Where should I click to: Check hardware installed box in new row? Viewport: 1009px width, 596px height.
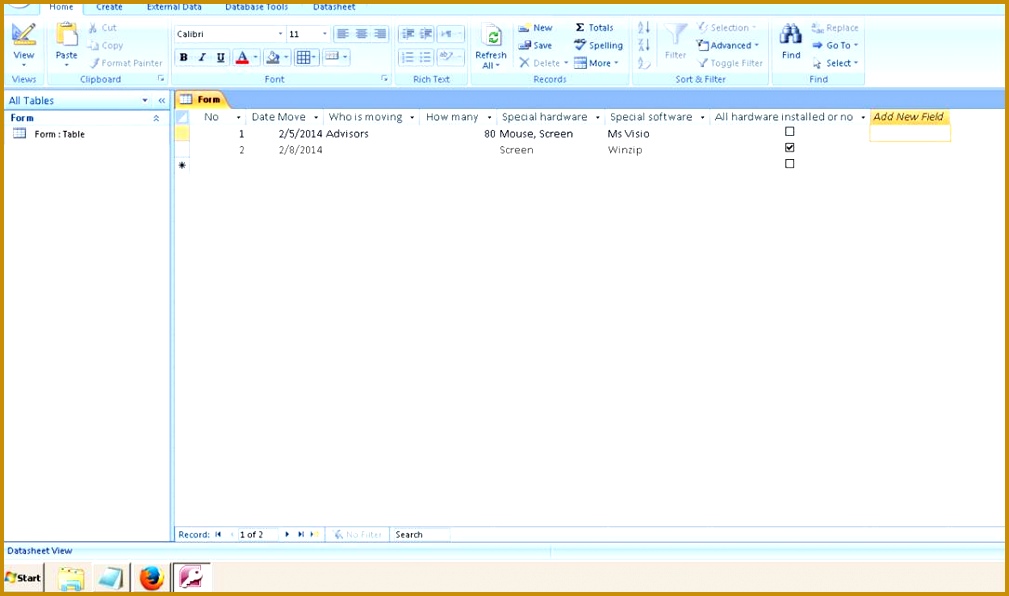[x=790, y=163]
